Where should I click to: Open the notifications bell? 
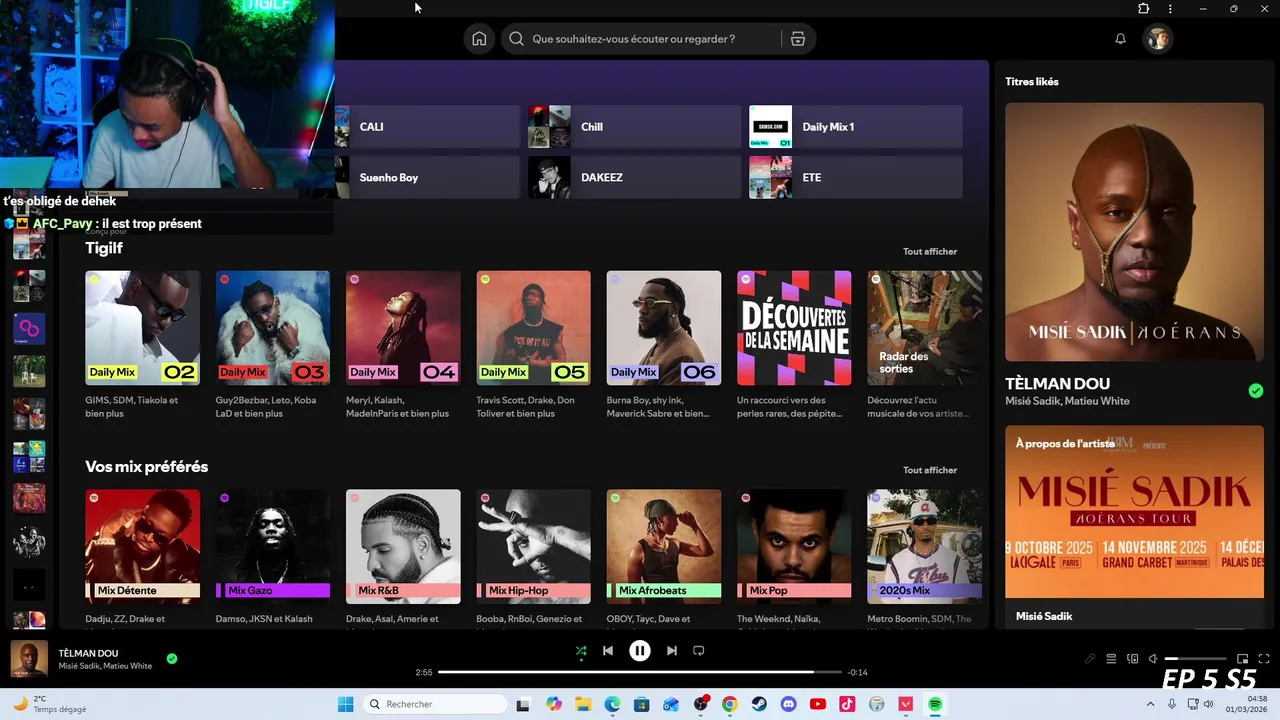coord(1120,39)
